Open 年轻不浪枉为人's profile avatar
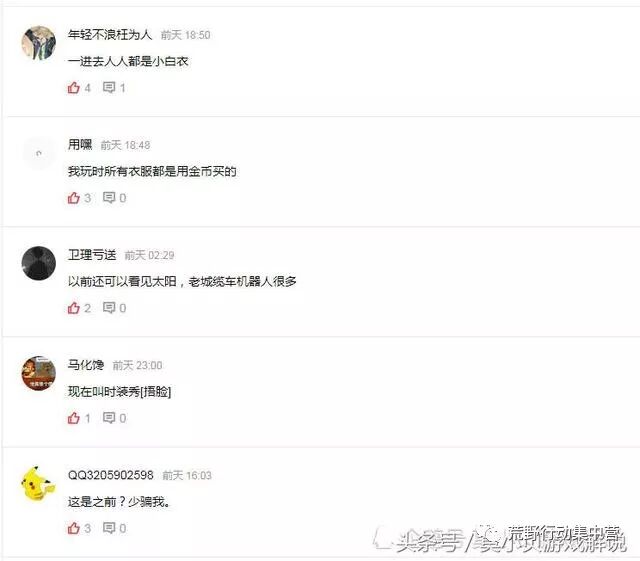 click(39, 43)
